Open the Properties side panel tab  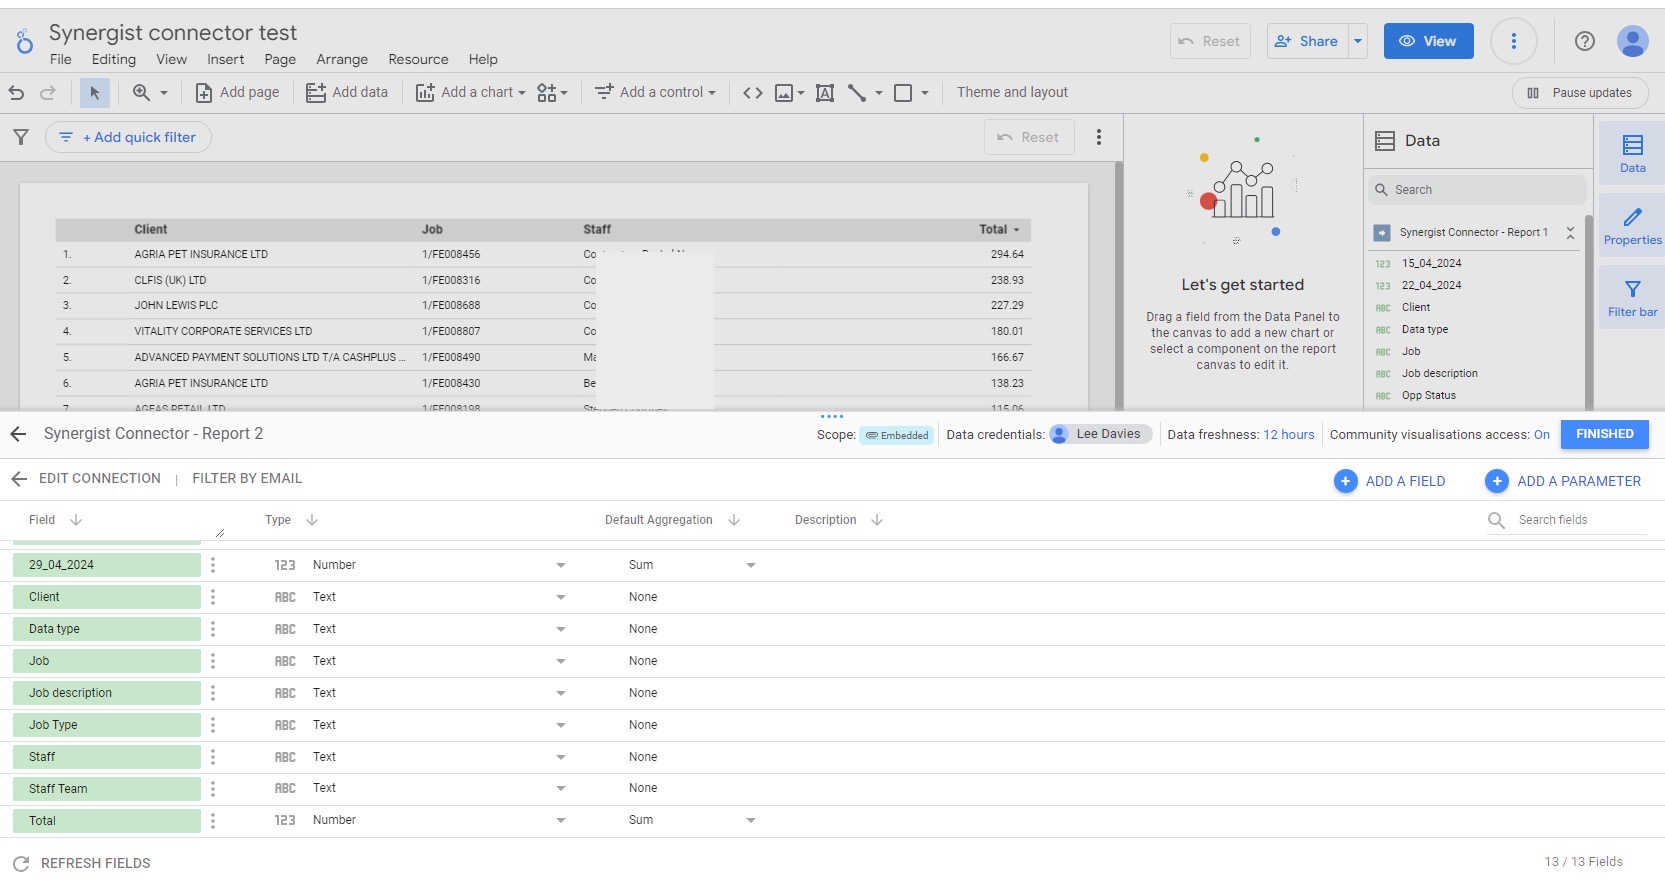pos(1632,226)
